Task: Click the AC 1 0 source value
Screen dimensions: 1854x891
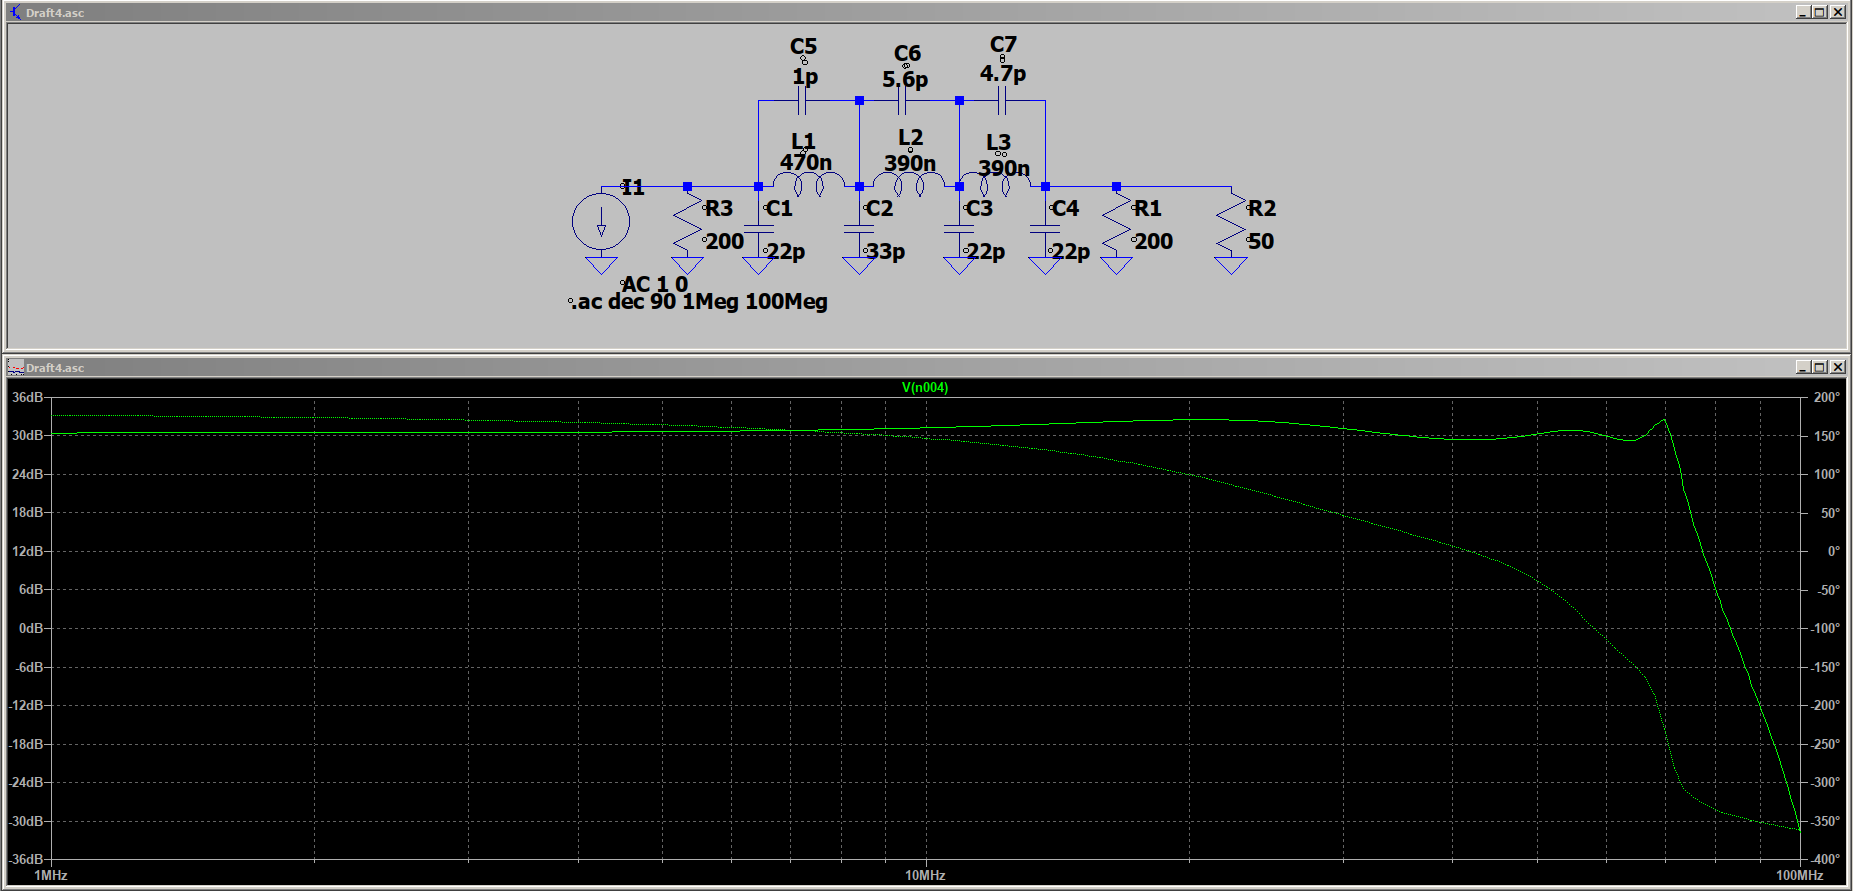Action: click(655, 284)
